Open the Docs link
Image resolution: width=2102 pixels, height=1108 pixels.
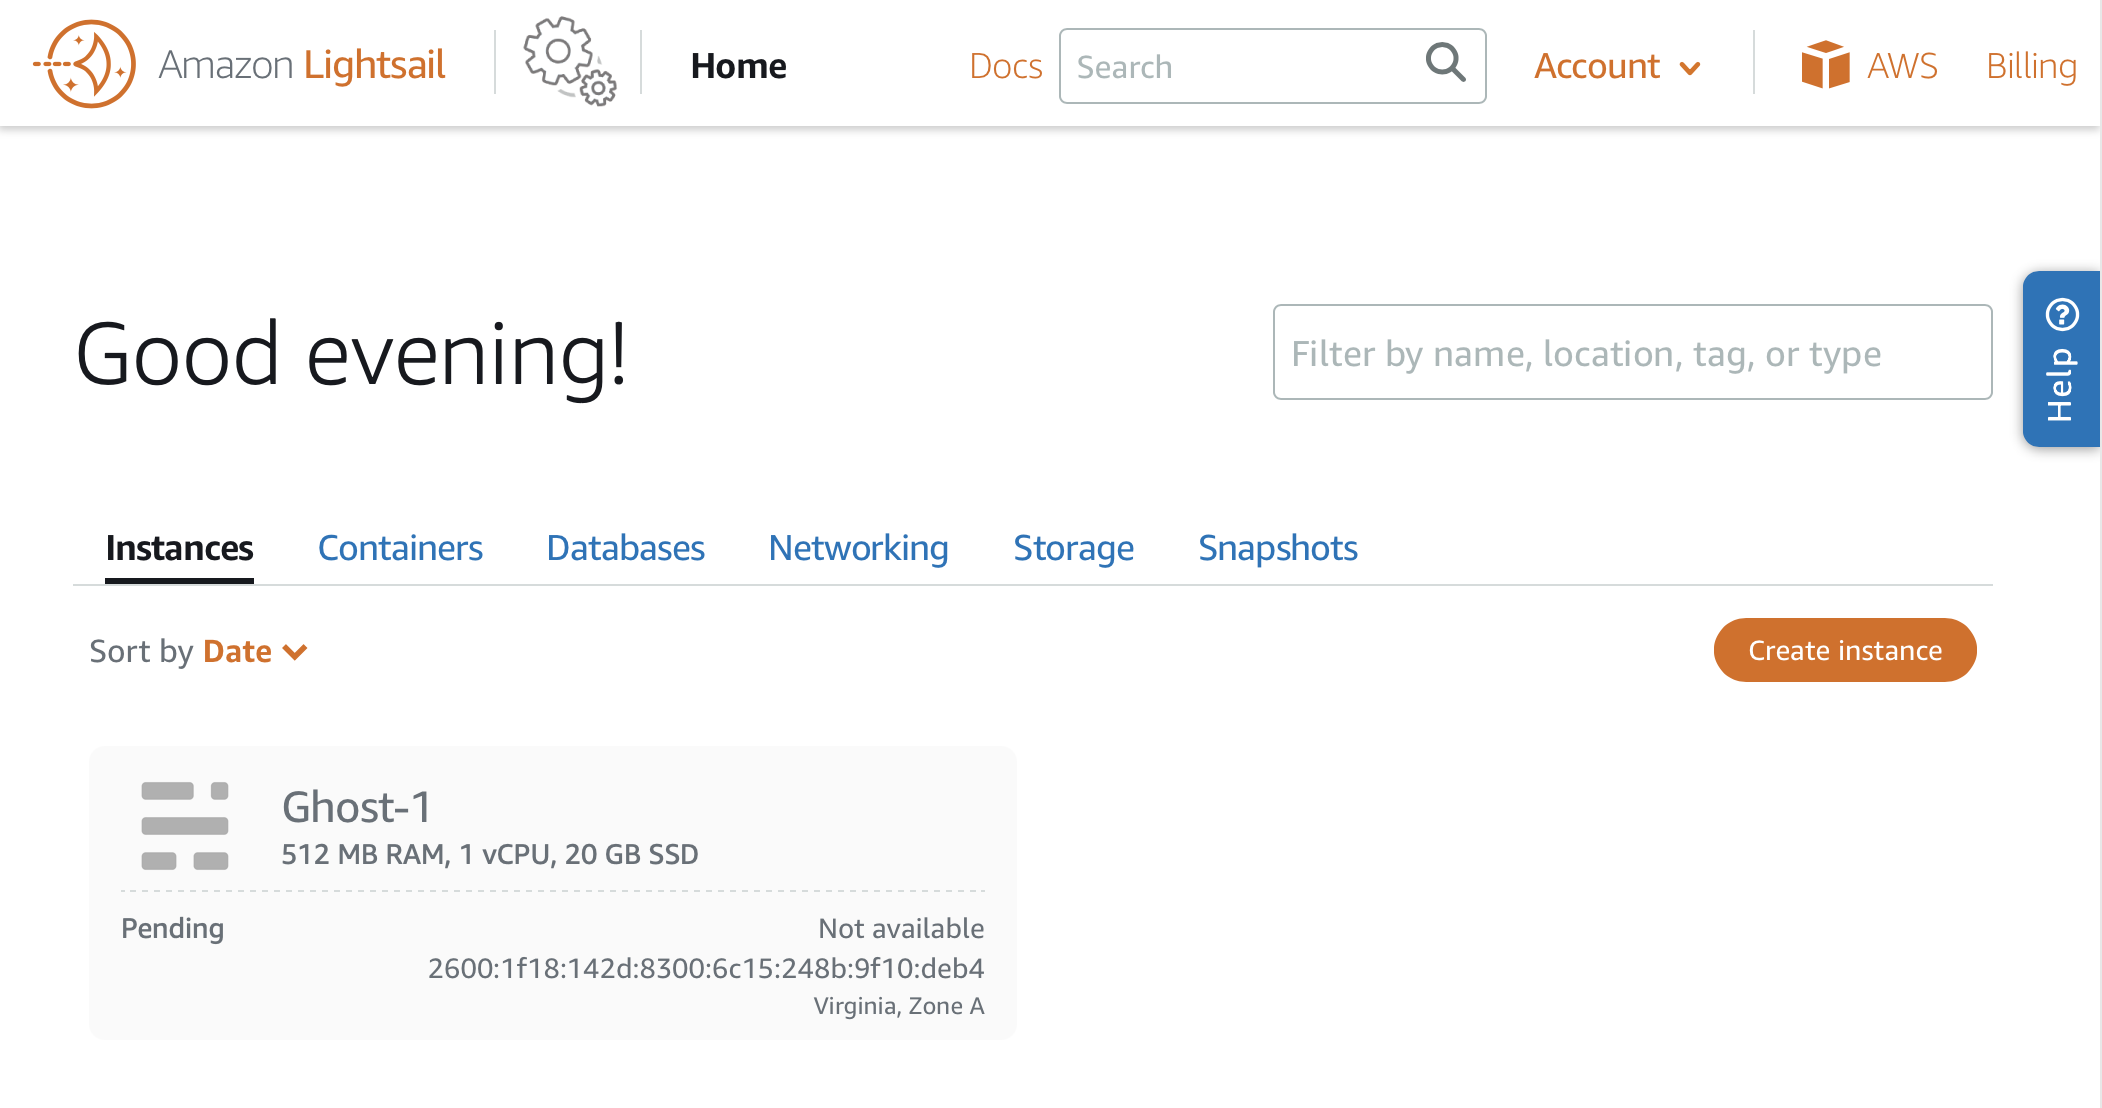(1005, 66)
